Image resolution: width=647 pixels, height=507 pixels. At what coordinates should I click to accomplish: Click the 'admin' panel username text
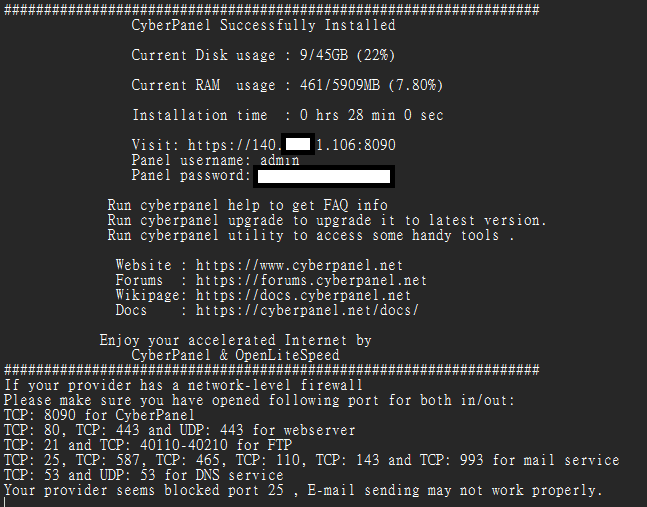(x=279, y=160)
